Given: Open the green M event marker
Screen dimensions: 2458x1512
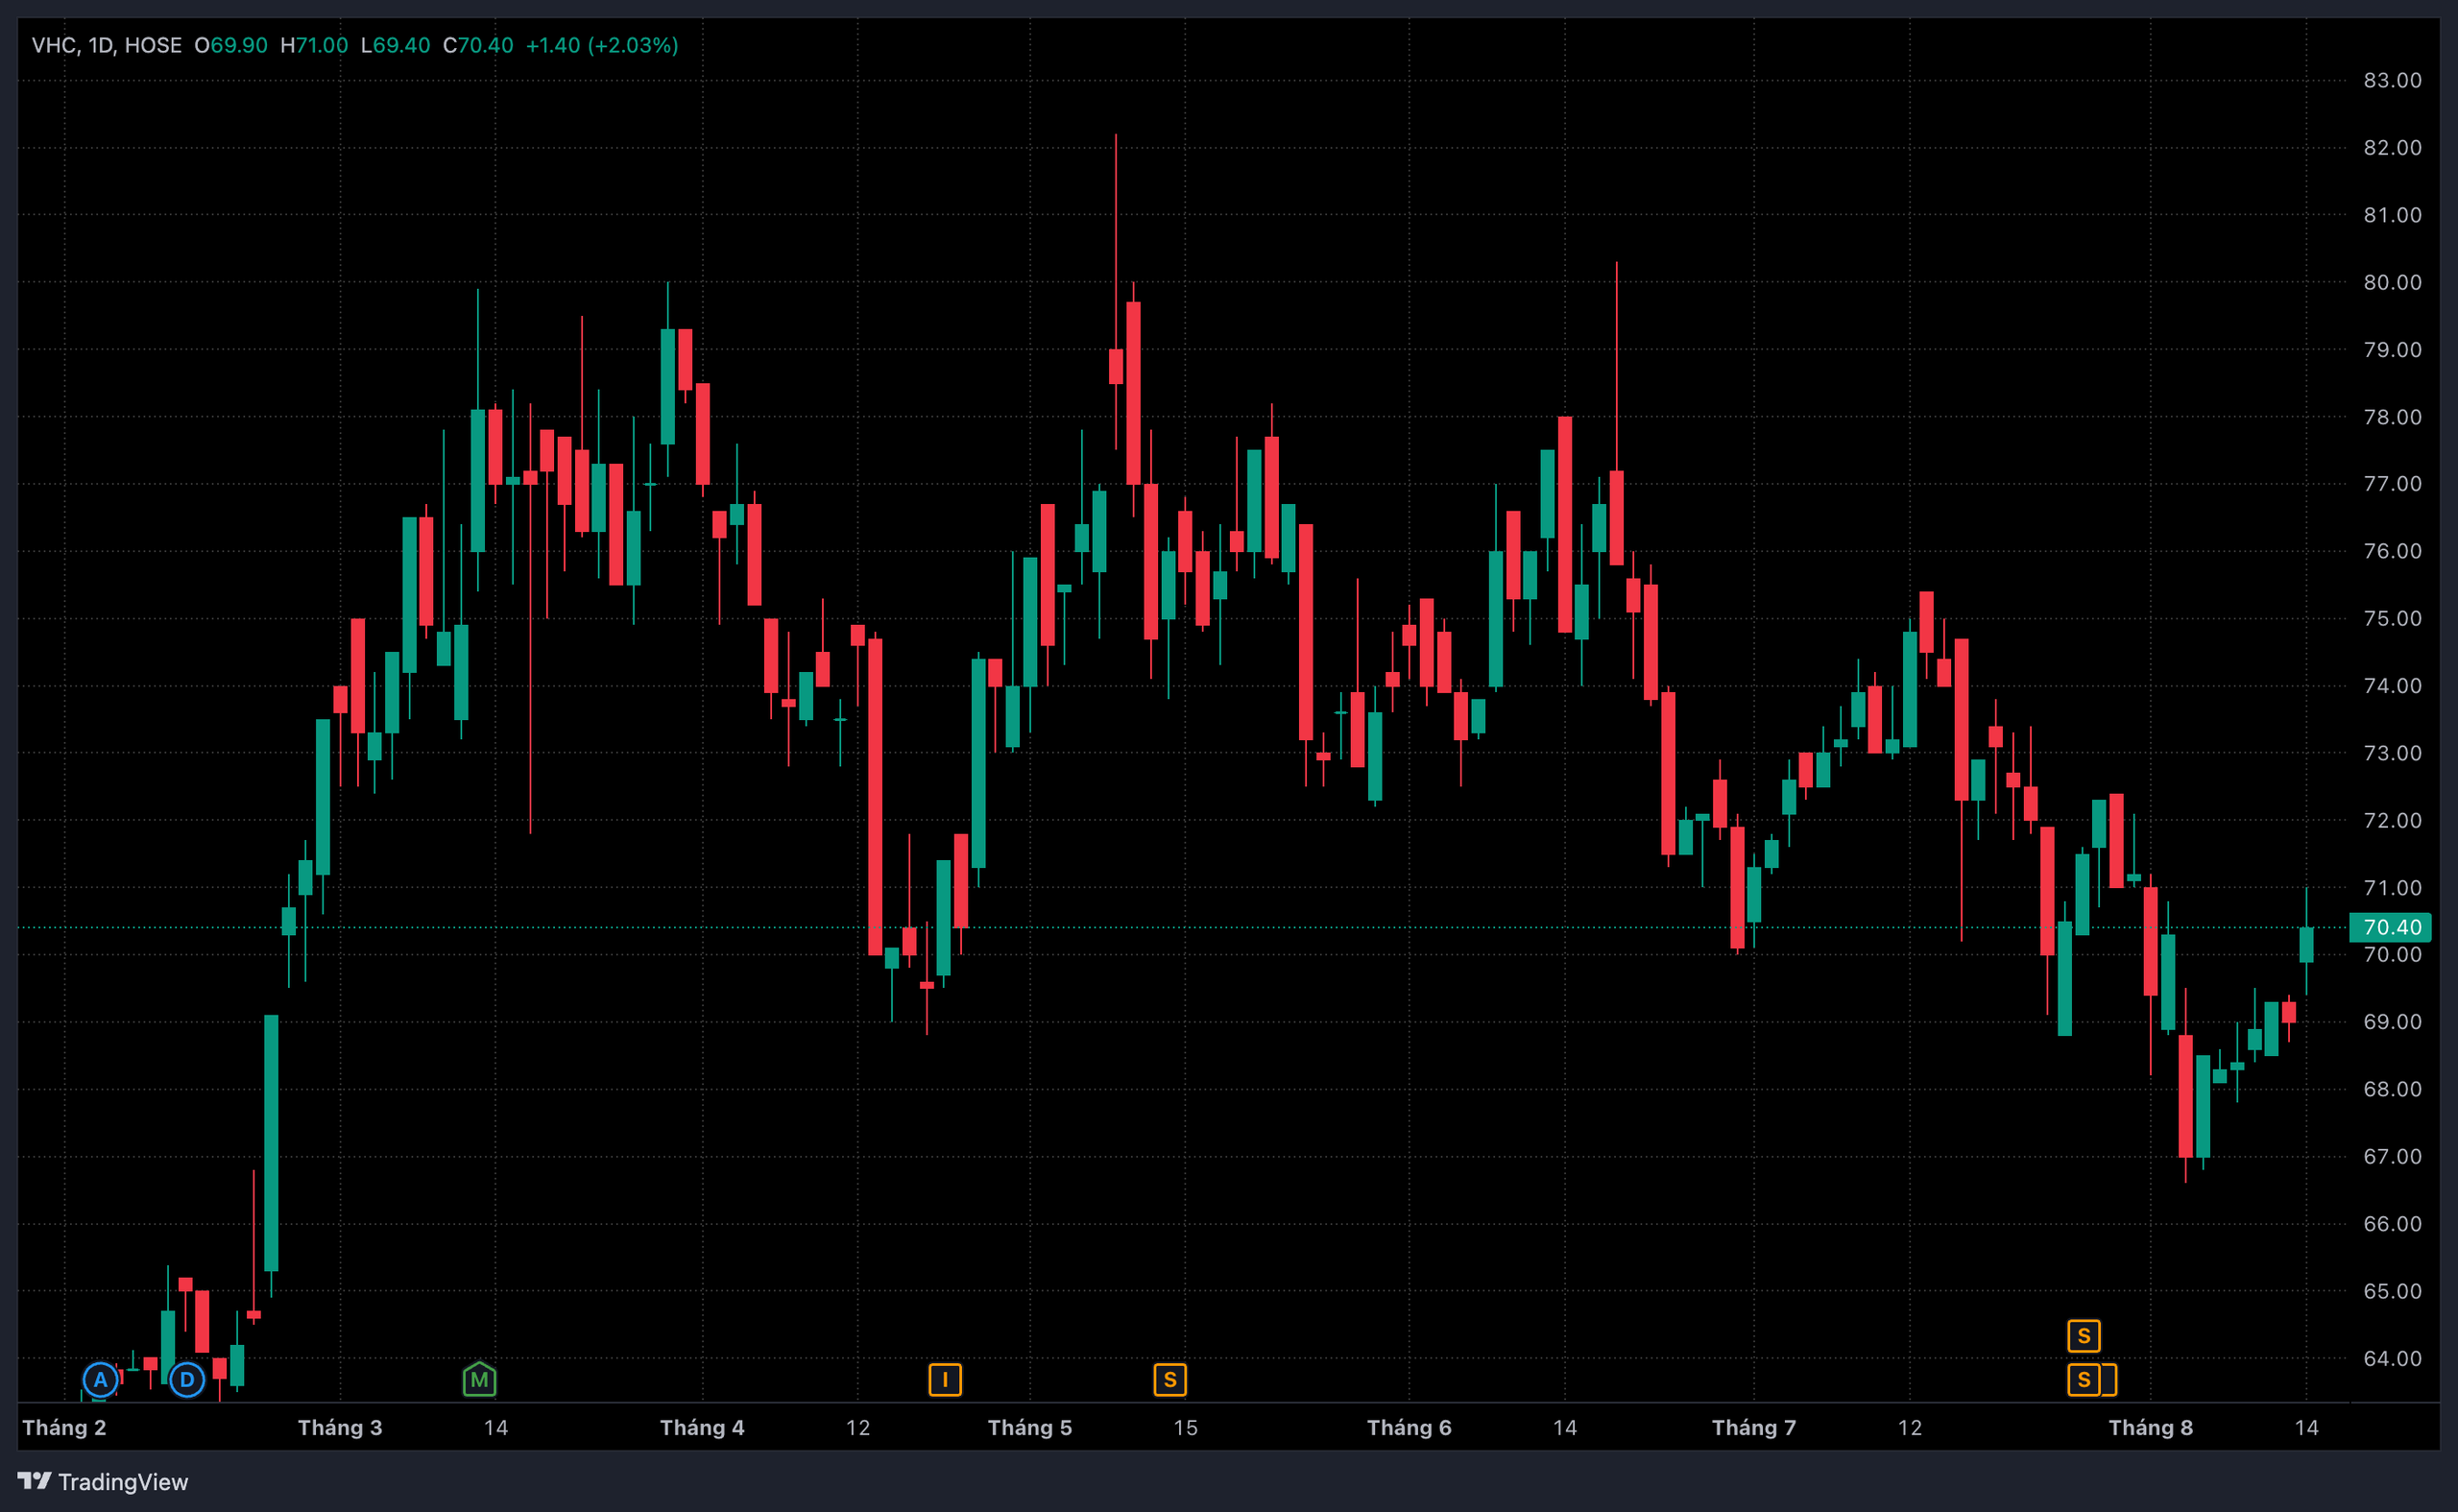Looking at the screenshot, I should pyautogui.click(x=480, y=1380).
